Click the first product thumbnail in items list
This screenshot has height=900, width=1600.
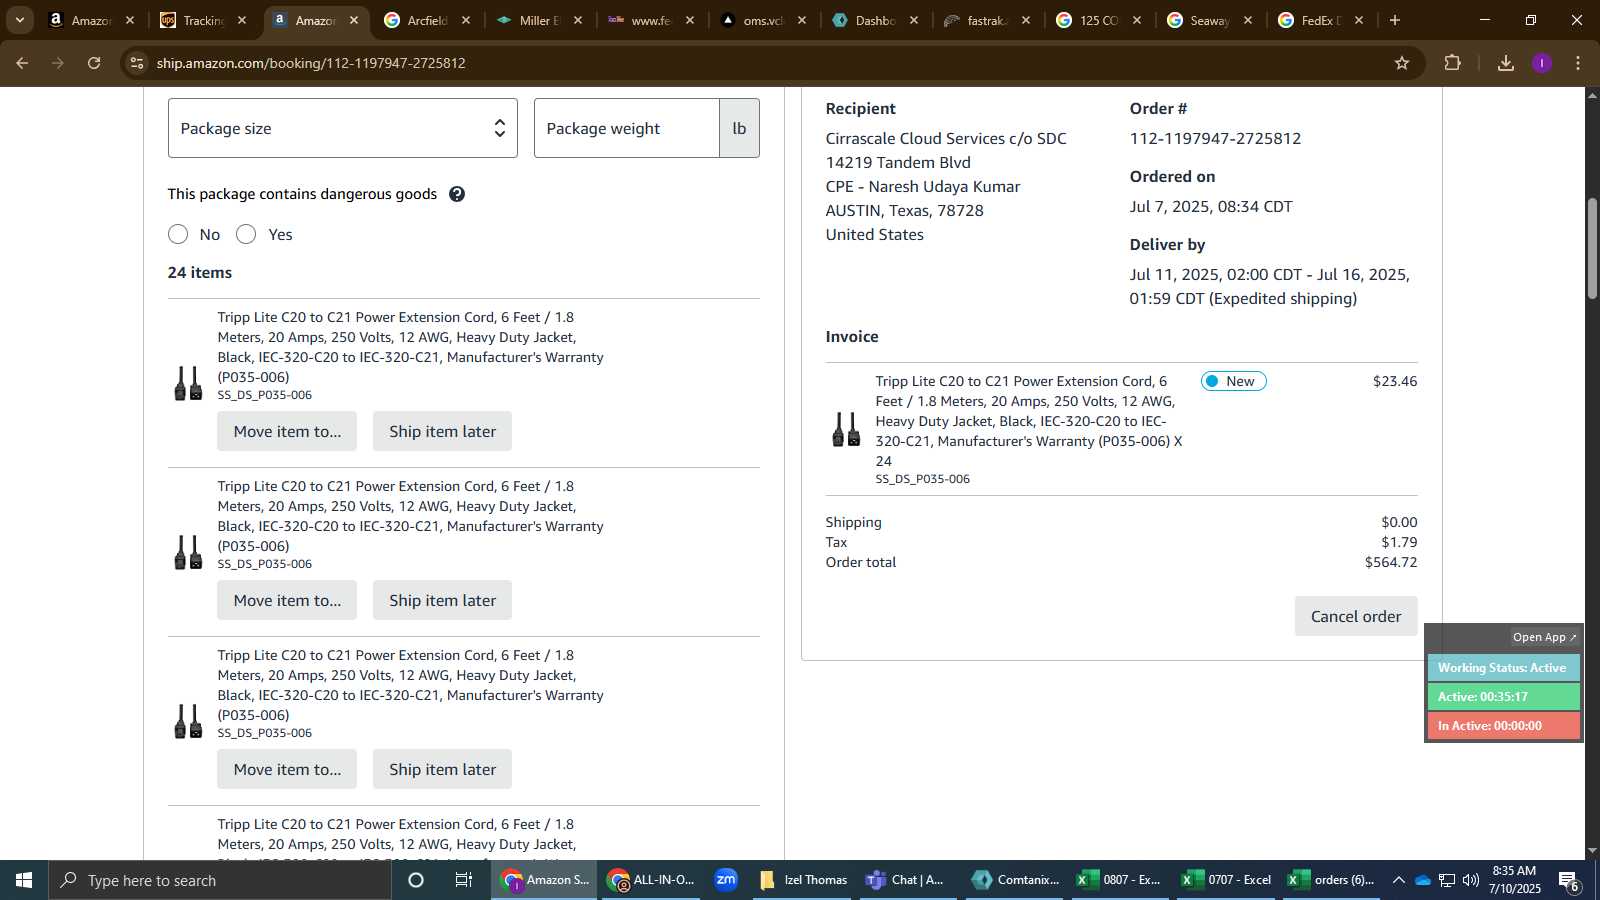(188, 383)
